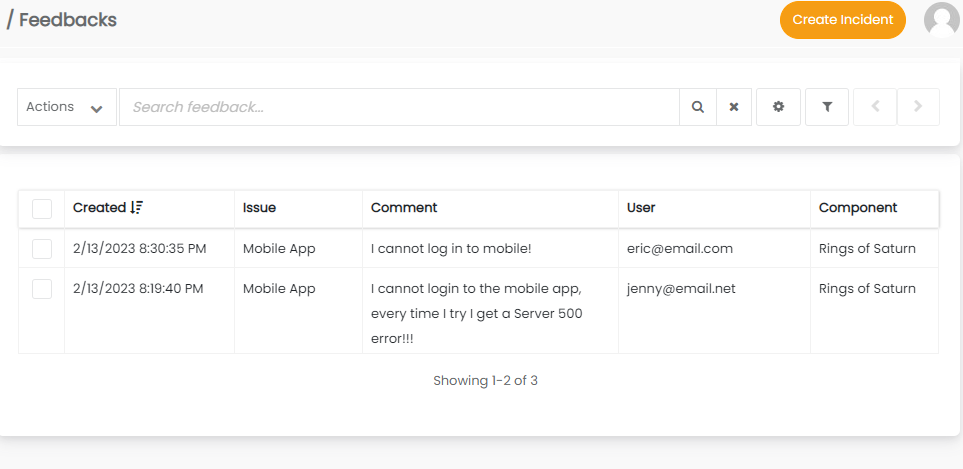This screenshot has width=963, height=469.
Task: Click the Comment column header
Action: (x=404, y=208)
